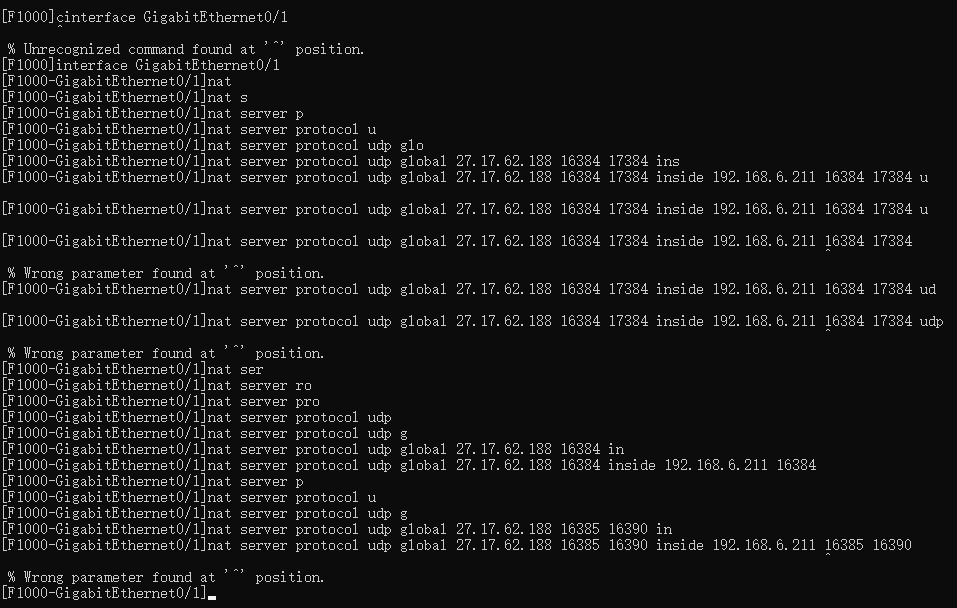Screen dimensions: 957x608
Task: Click the line ending 'inside 192.168.6.211 16385 16390'
Action: [457, 545]
